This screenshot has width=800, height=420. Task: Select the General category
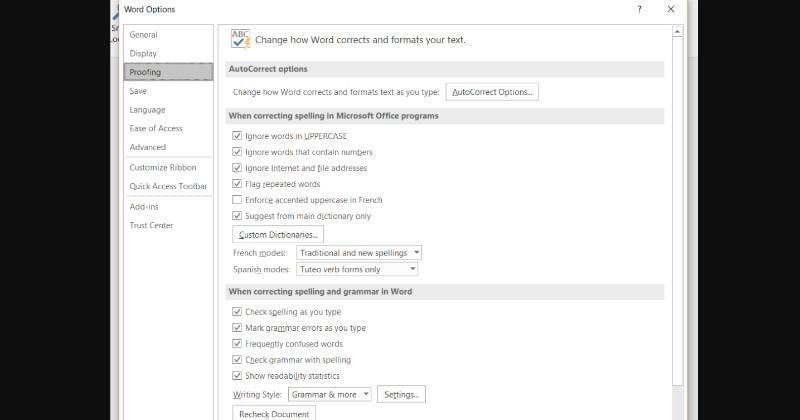coord(143,35)
